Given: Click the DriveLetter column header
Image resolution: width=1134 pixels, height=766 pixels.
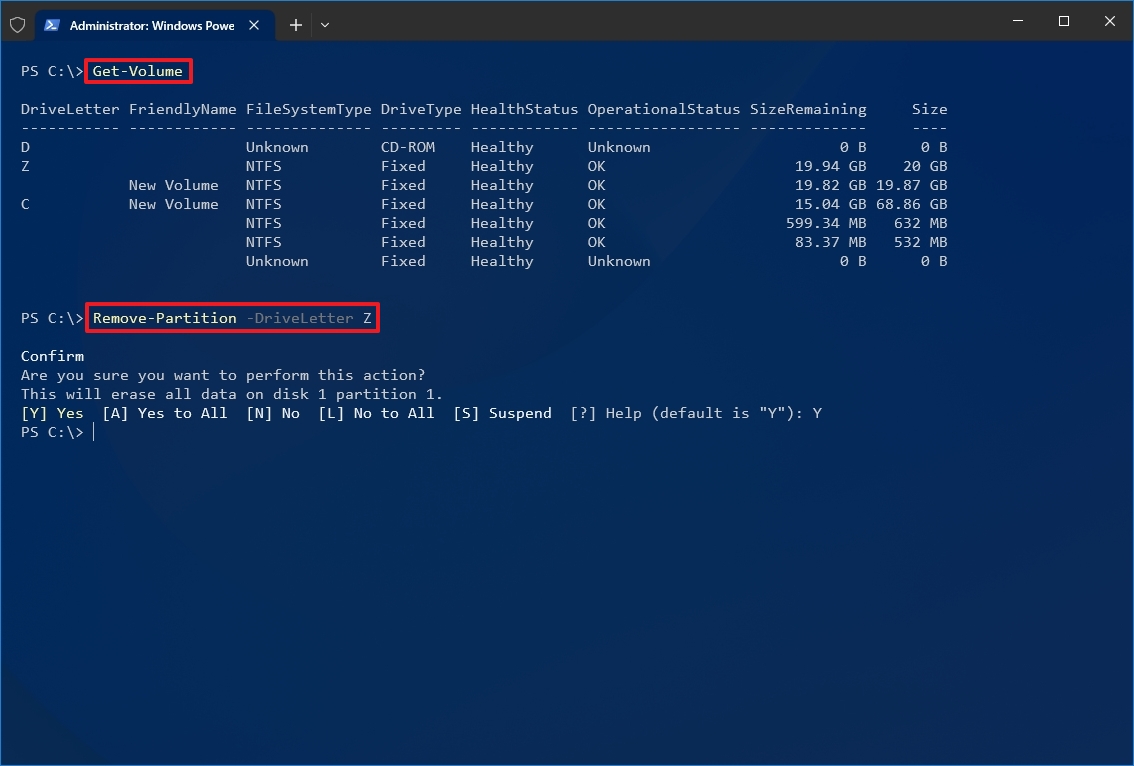Looking at the screenshot, I should [x=69, y=109].
